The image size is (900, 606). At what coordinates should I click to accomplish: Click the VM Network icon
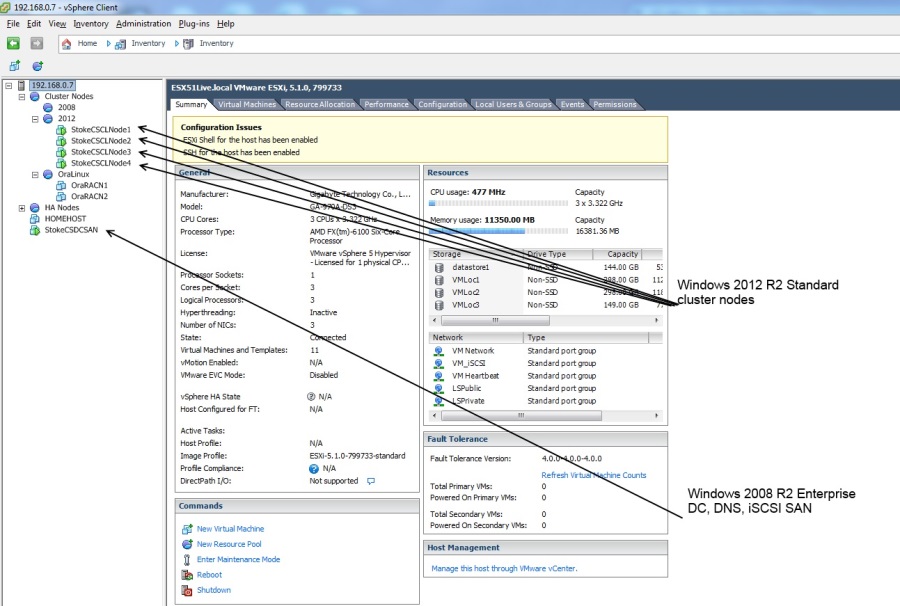pos(439,351)
